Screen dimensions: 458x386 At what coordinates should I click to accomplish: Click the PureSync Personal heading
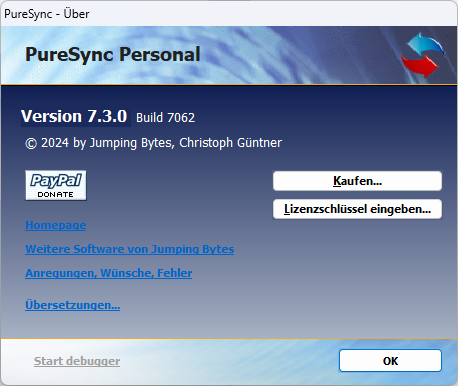point(113,54)
